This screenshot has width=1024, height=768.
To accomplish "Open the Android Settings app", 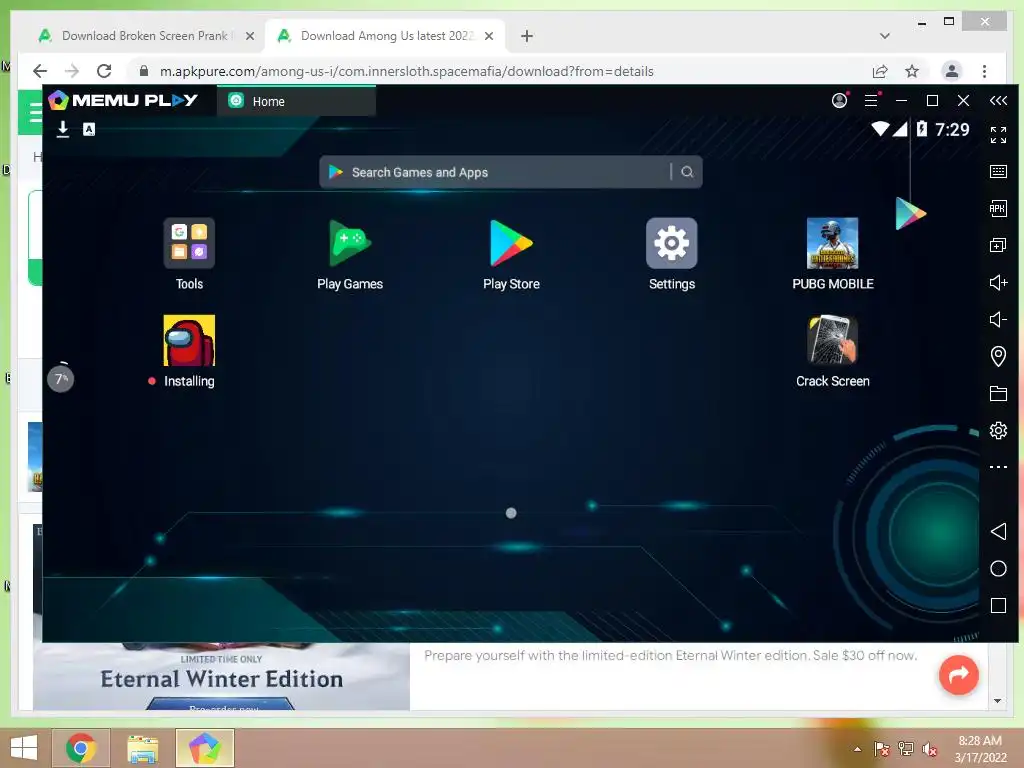I will click(671, 243).
